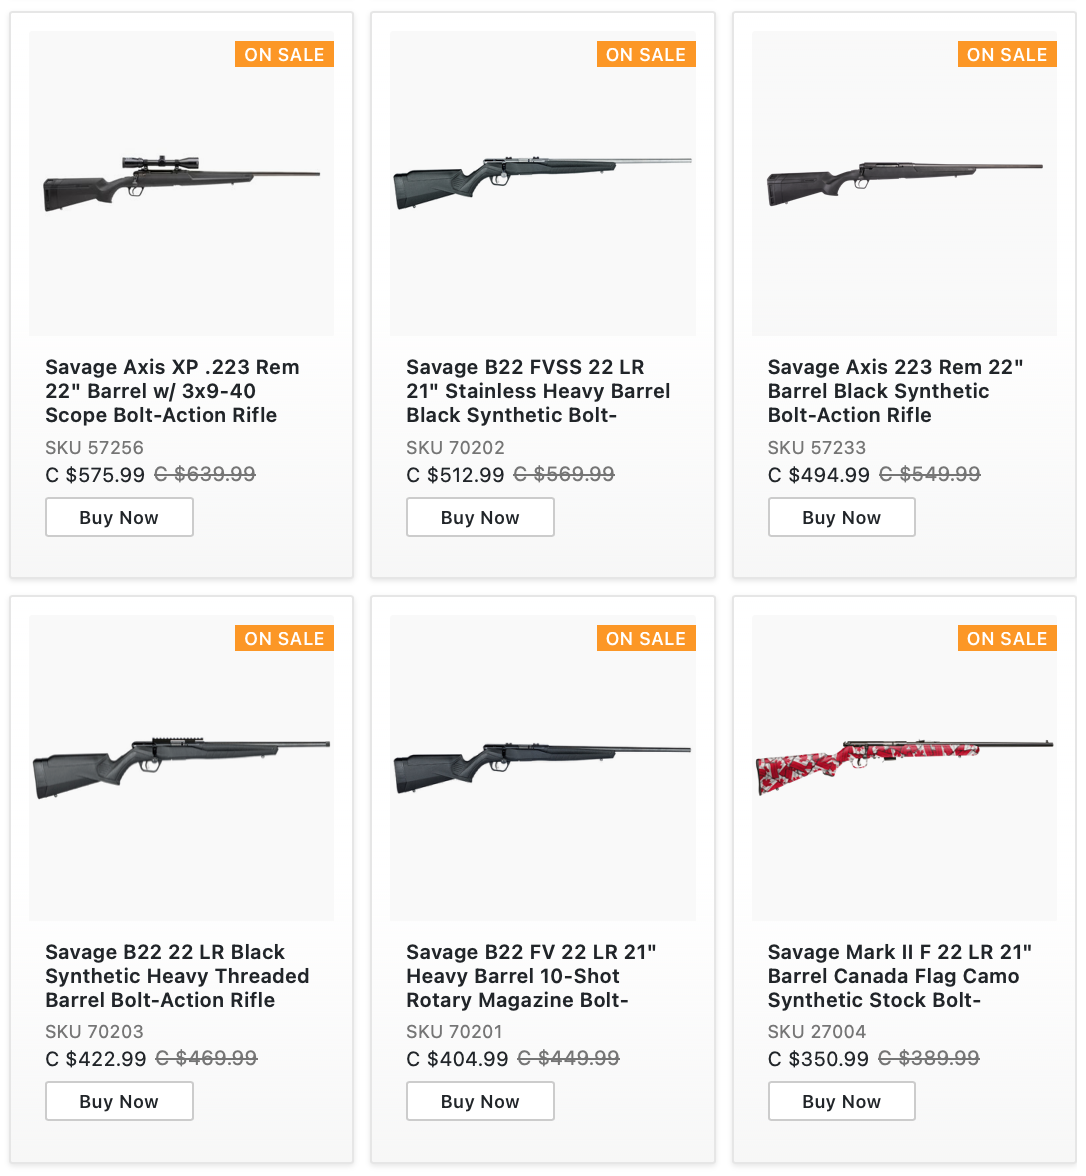The image size is (1086, 1176).
Task: Open Savage B22 FV 10-Shot Rotary title
Action: pos(531,976)
